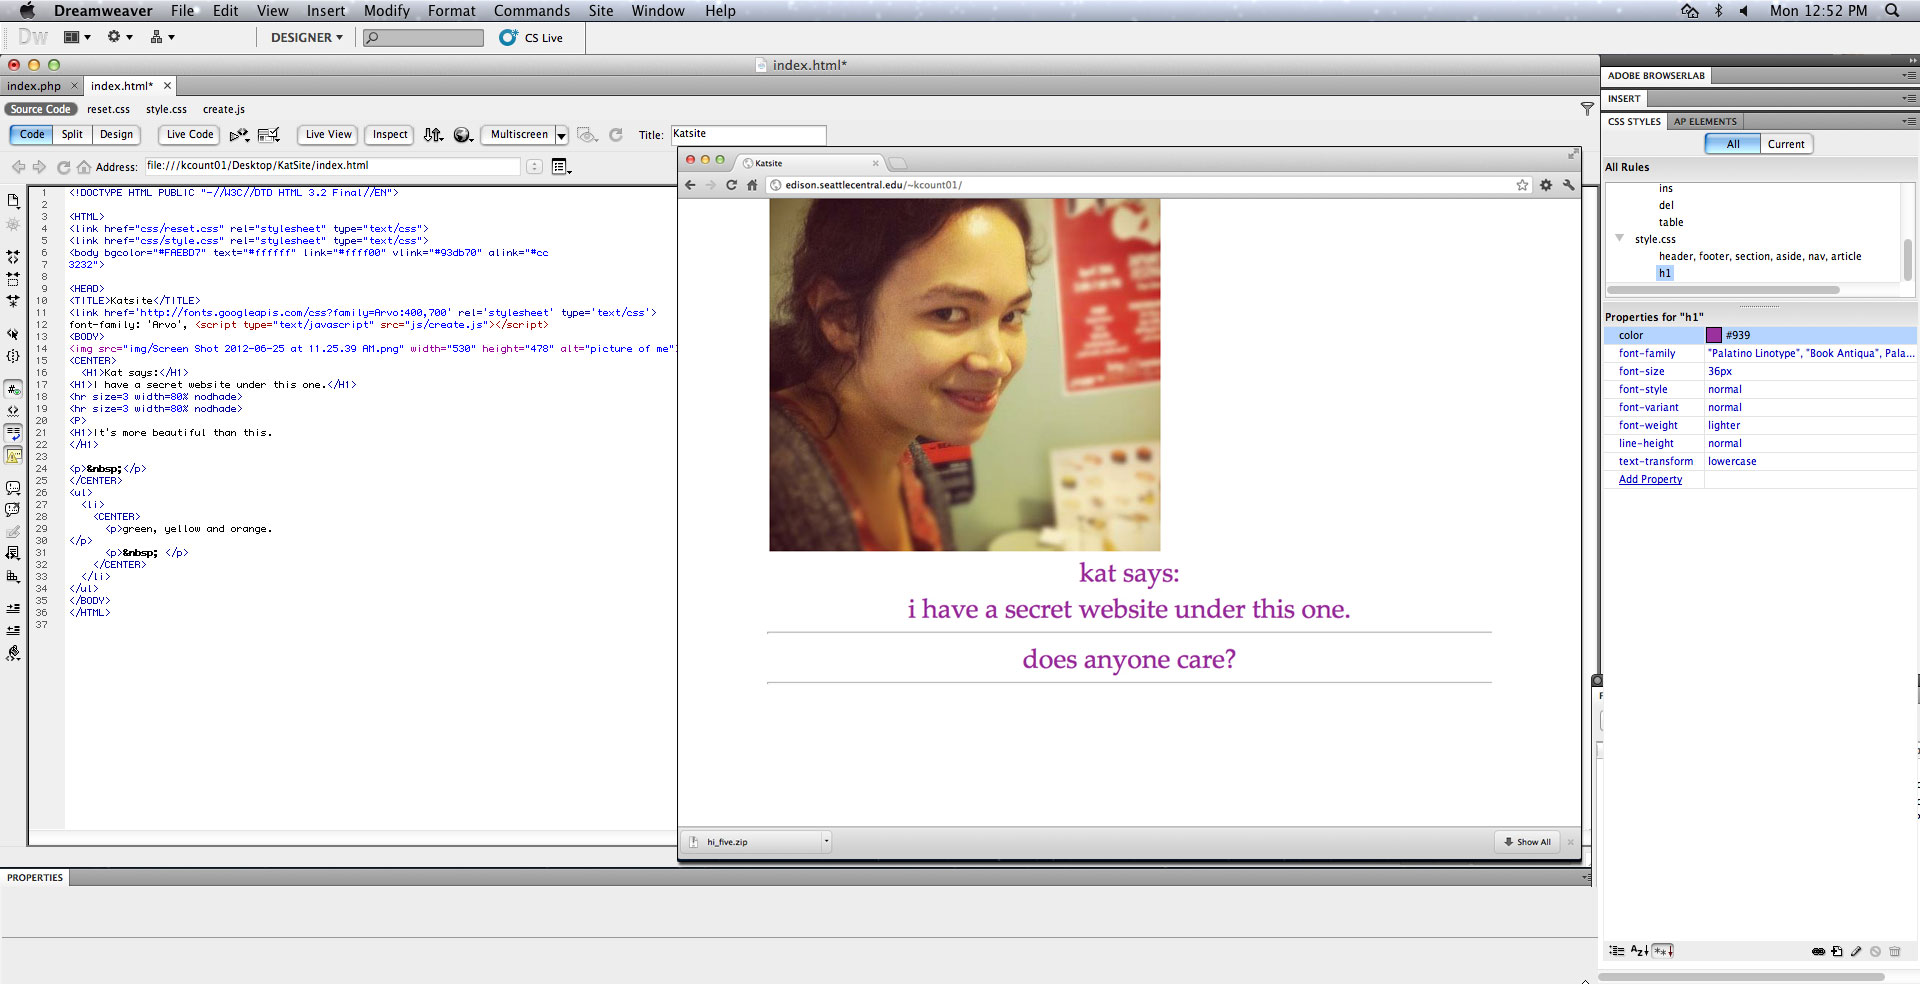This screenshot has width=1920, height=984.
Task: Click the Show Category View icon
Action: [x=1616, y=951]
